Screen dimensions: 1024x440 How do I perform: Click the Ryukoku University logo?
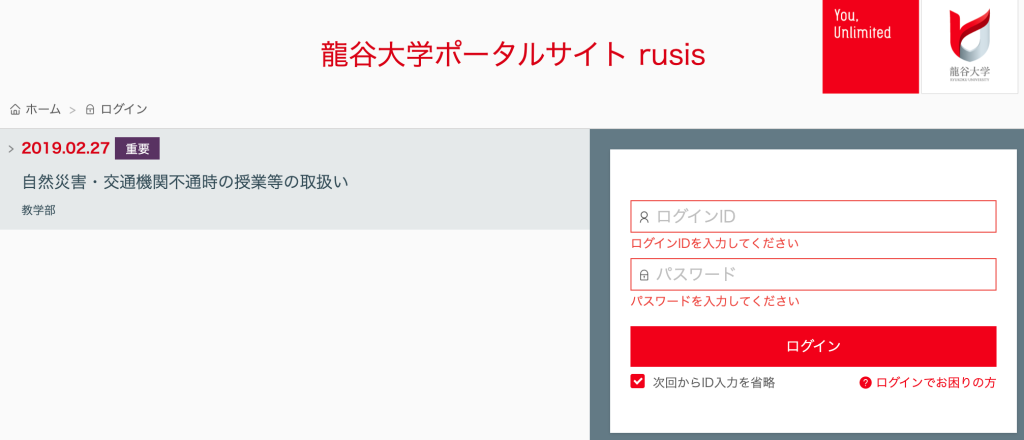(x=969, y=46)
